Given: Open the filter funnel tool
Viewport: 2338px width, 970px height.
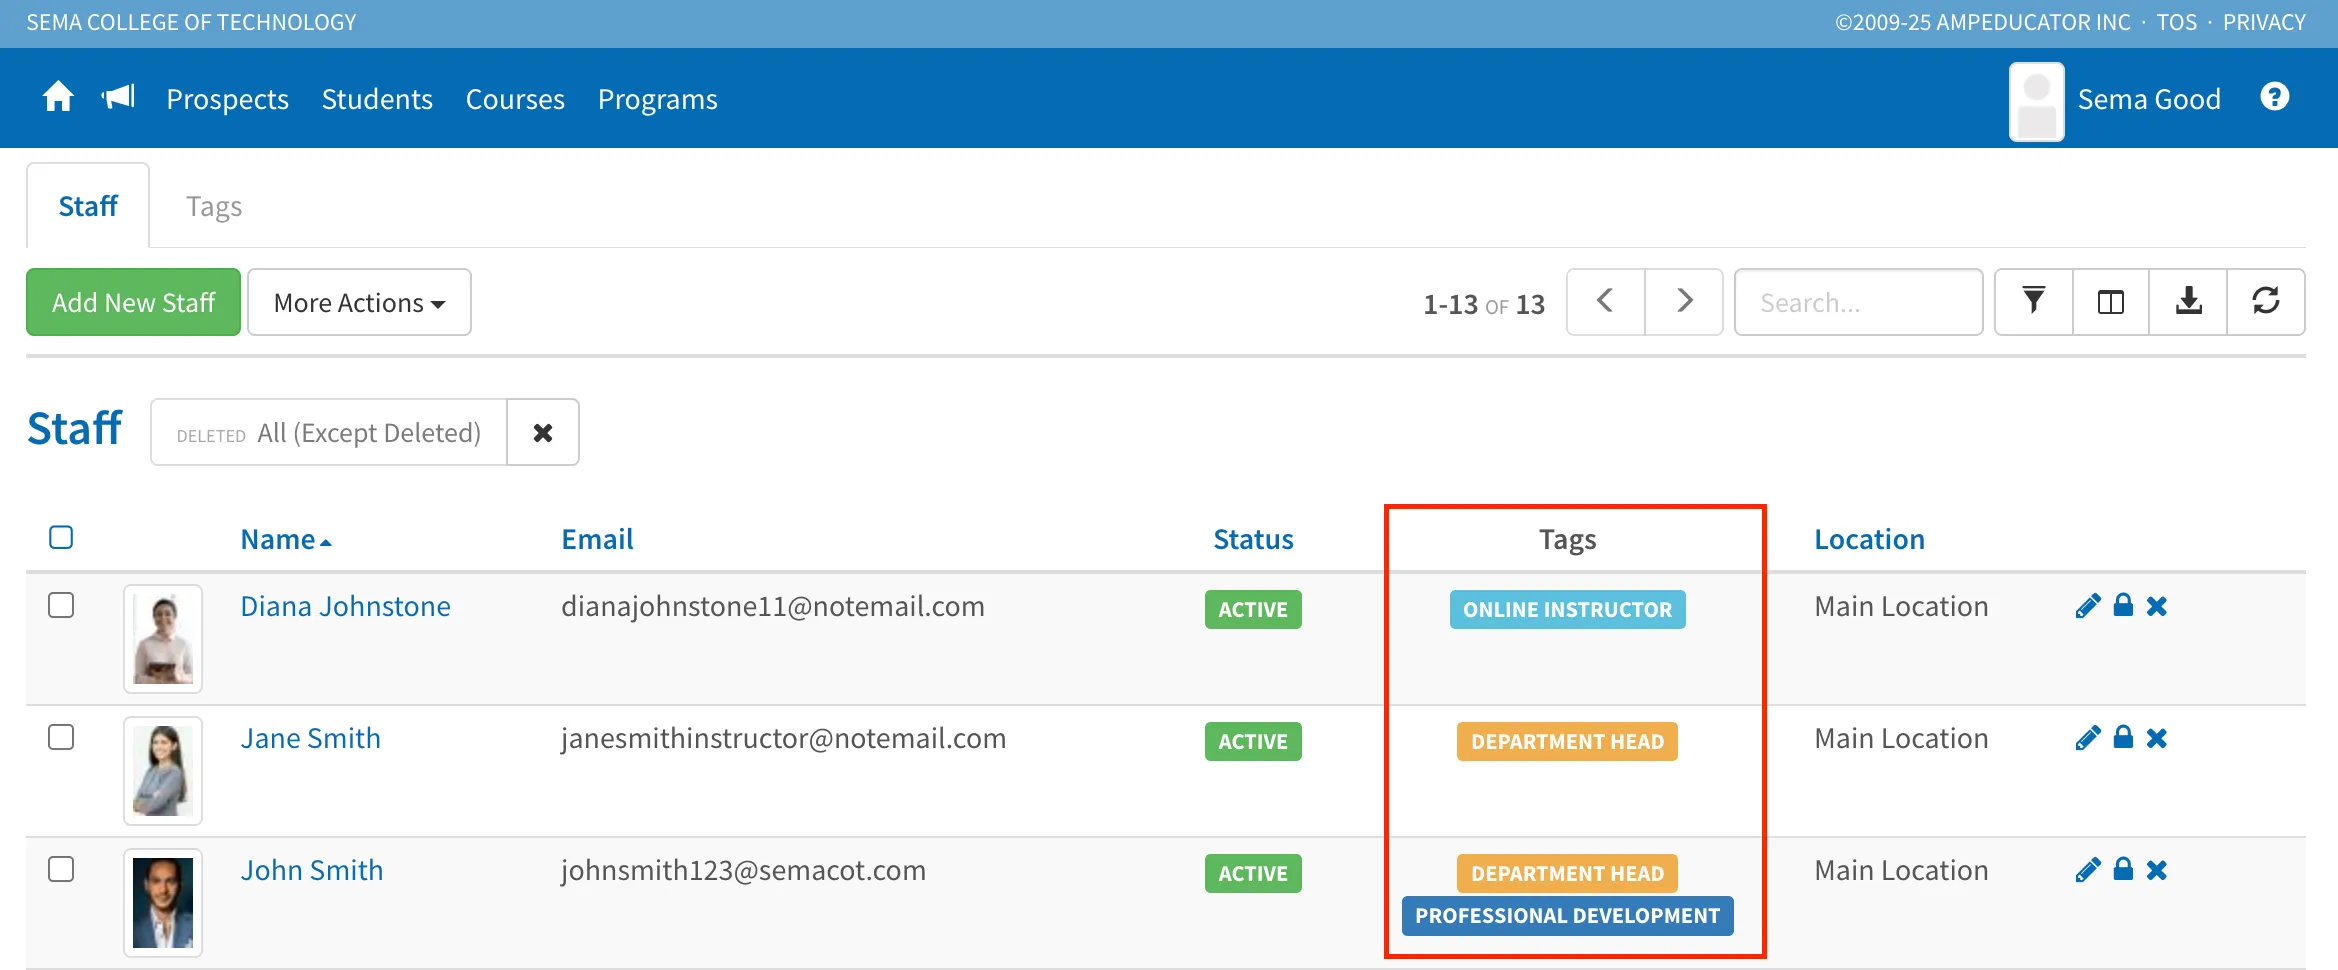Looking at the screenshot, I should (x=2033, y=301).
